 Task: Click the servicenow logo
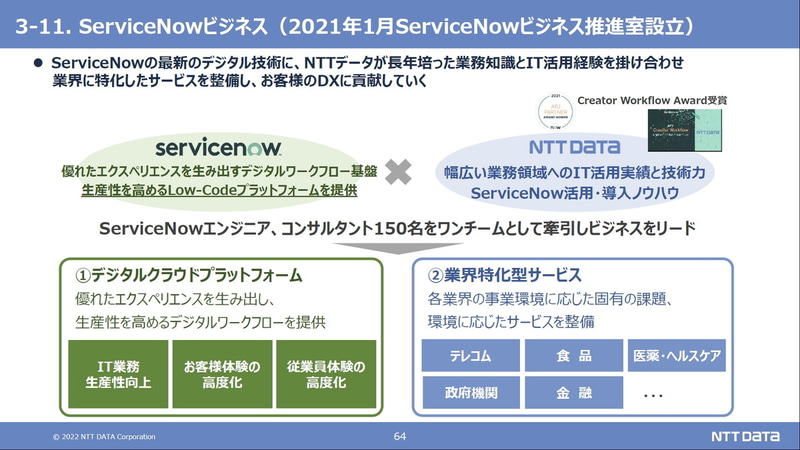coord(218,147)
